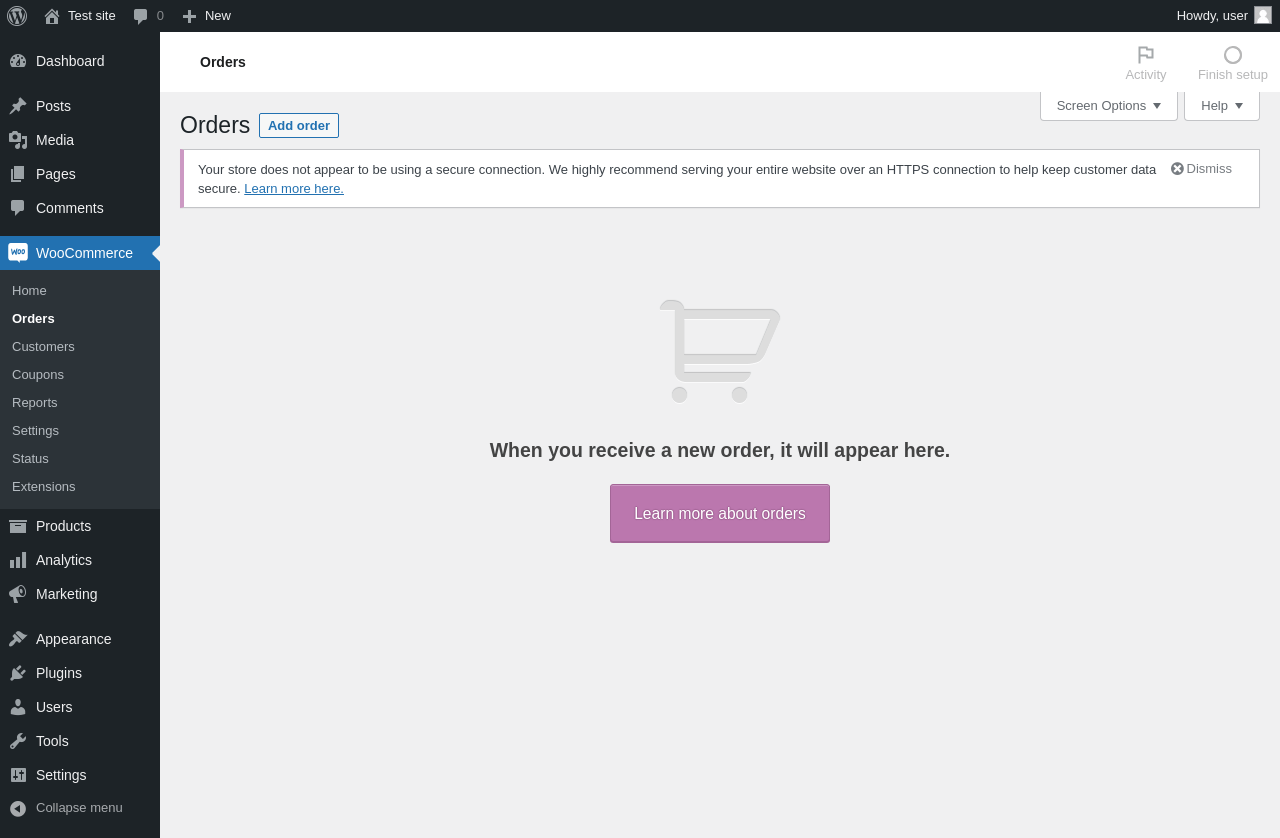Open WooCommerce Home submenu item
Image resolution: width=1280 pixels, height=838 pixels.
[x=30, y=291]
